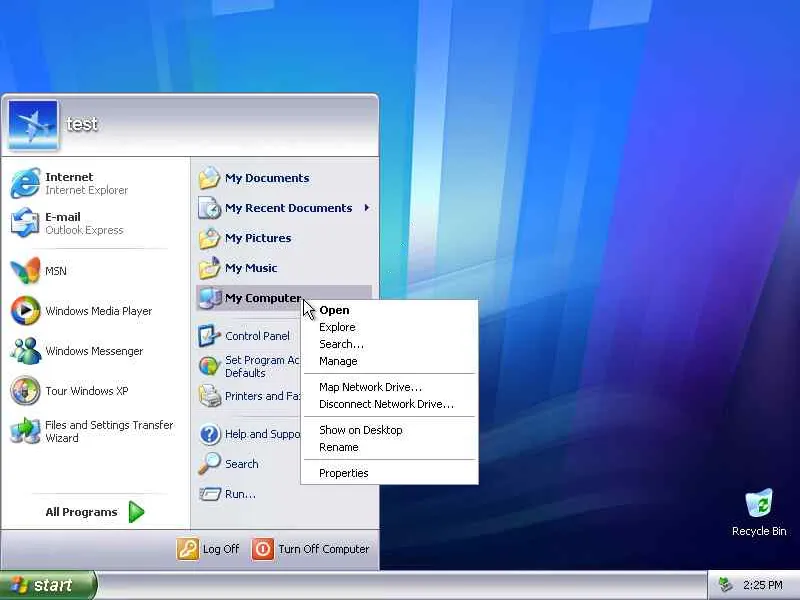Click My Documents label
Screen dimensions: 800x600
[x=267, y=178]
